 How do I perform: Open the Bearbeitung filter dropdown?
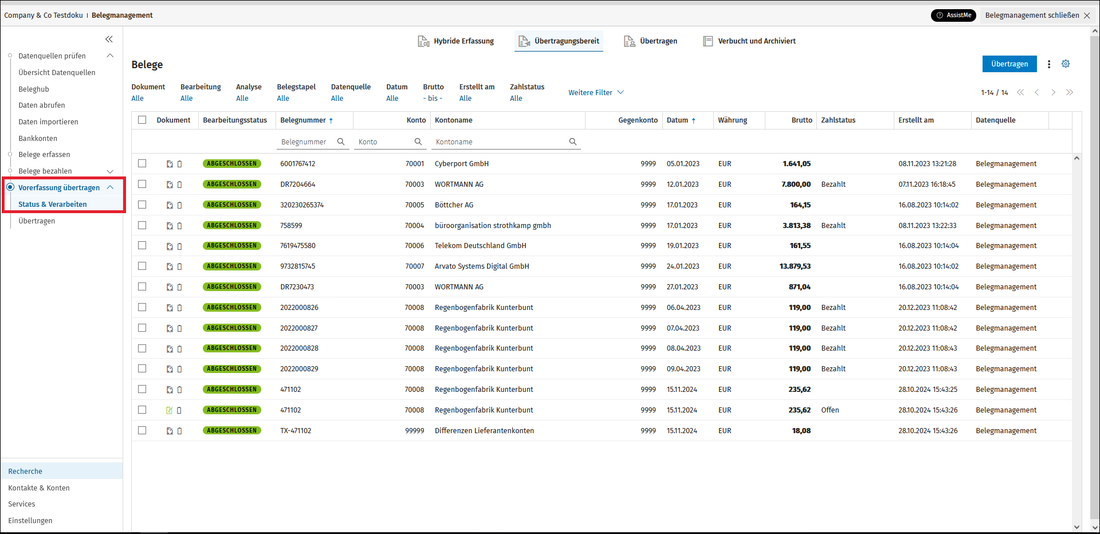pyautogui.click(x=187, y=98)
